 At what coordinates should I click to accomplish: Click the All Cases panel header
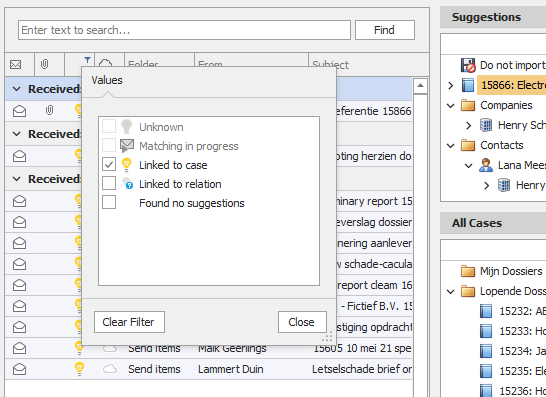coord(493,223)
